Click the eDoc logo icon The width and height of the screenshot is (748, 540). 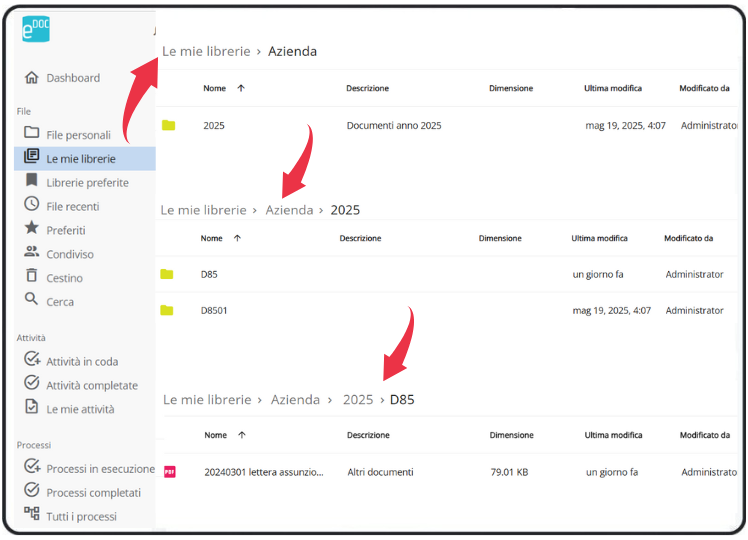[x=35, y=30]
